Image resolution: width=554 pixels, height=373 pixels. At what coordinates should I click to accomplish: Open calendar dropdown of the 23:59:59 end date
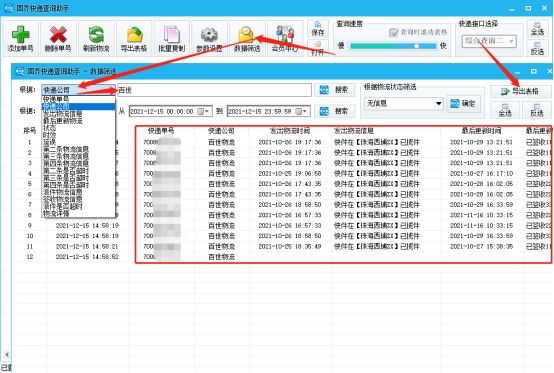301,112
